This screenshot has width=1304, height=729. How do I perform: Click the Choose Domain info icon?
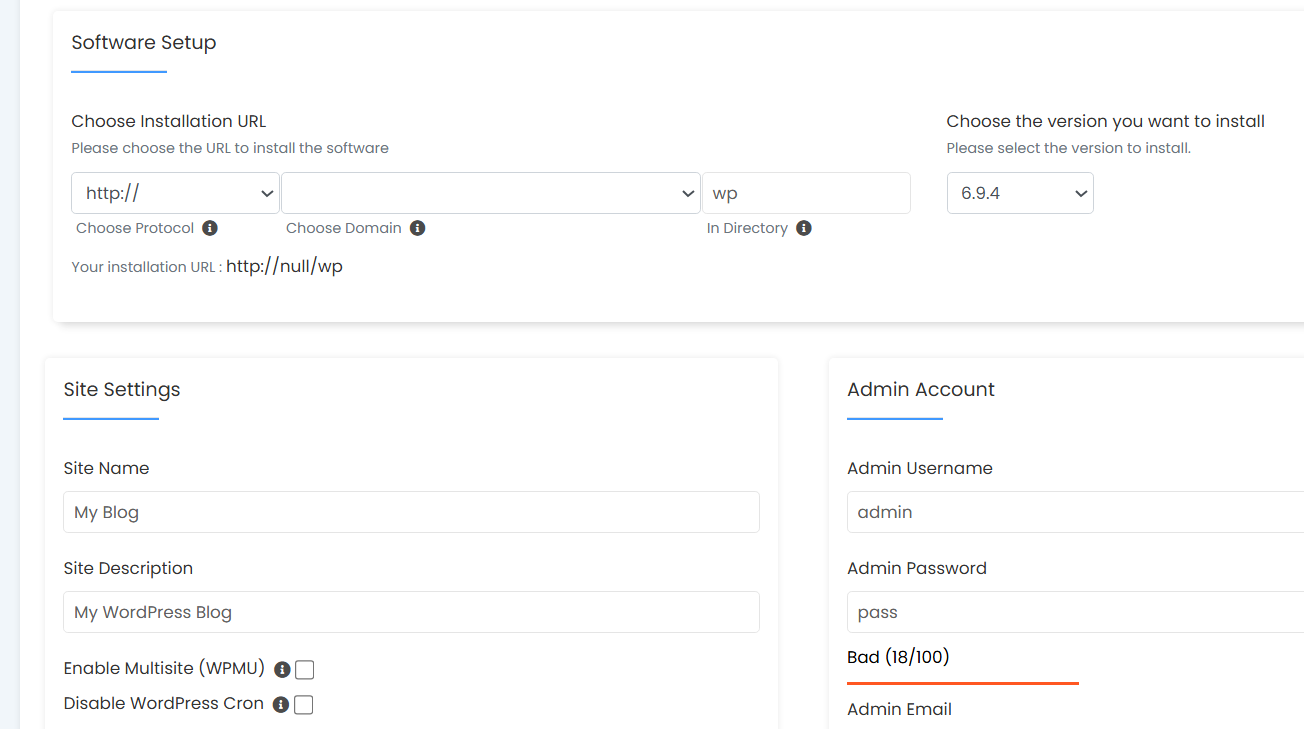click(417, 228)
